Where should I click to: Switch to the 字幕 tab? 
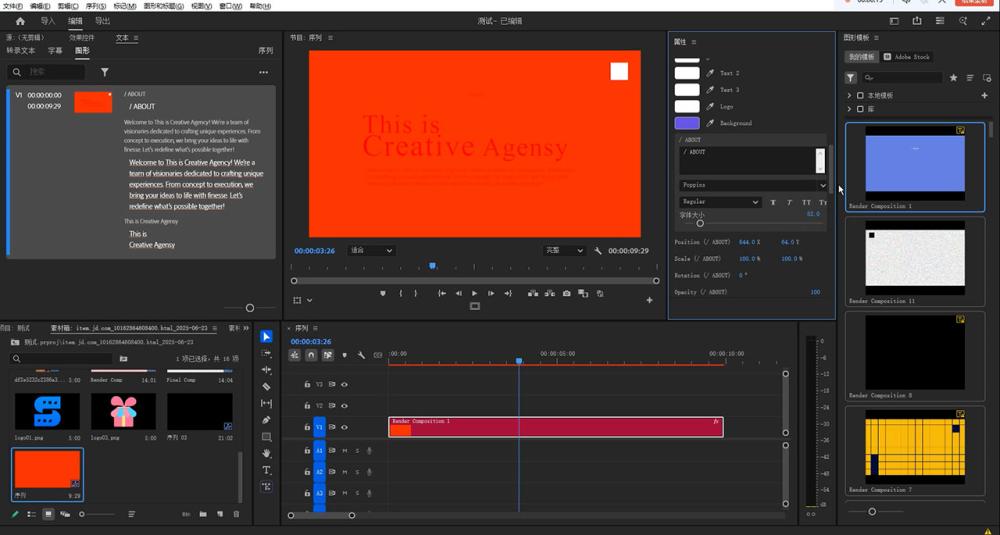click(x=55, y=50)
